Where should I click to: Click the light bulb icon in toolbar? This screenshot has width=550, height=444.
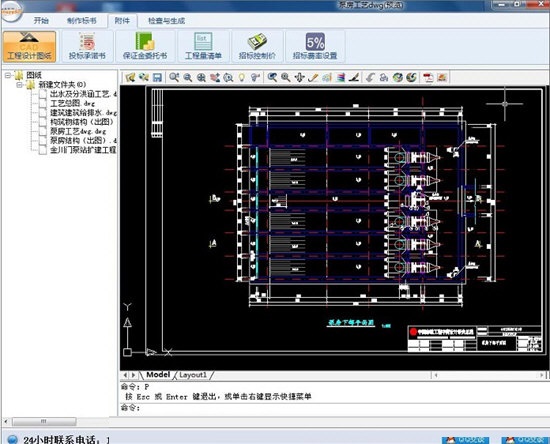242,77
